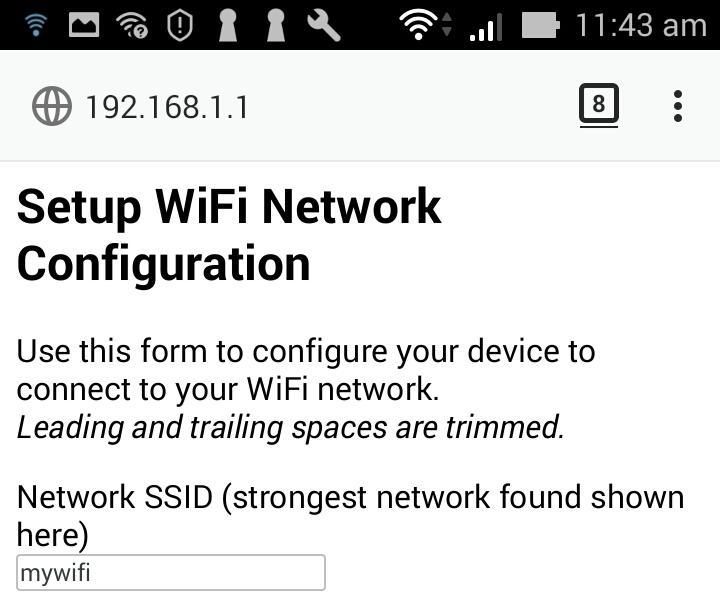Open the tab switcher showing 8 tabs
Screen dimensions: 720x600
[598, 104]
